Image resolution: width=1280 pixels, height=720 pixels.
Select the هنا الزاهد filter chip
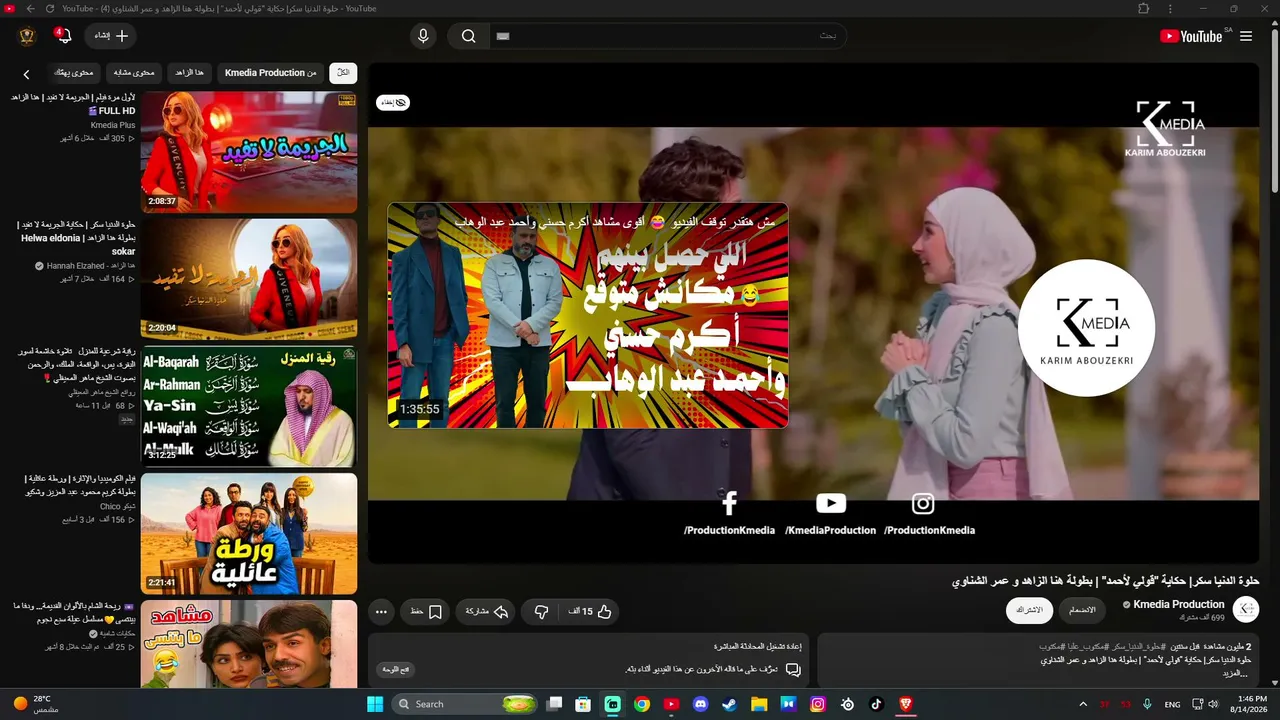click(x=189, y=73)
